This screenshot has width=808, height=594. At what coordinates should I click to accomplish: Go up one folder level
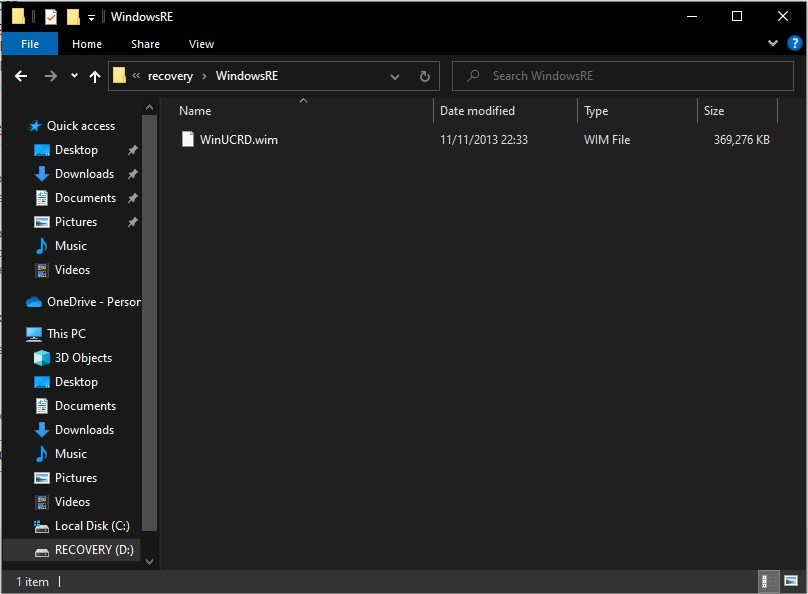pos(95,76)
